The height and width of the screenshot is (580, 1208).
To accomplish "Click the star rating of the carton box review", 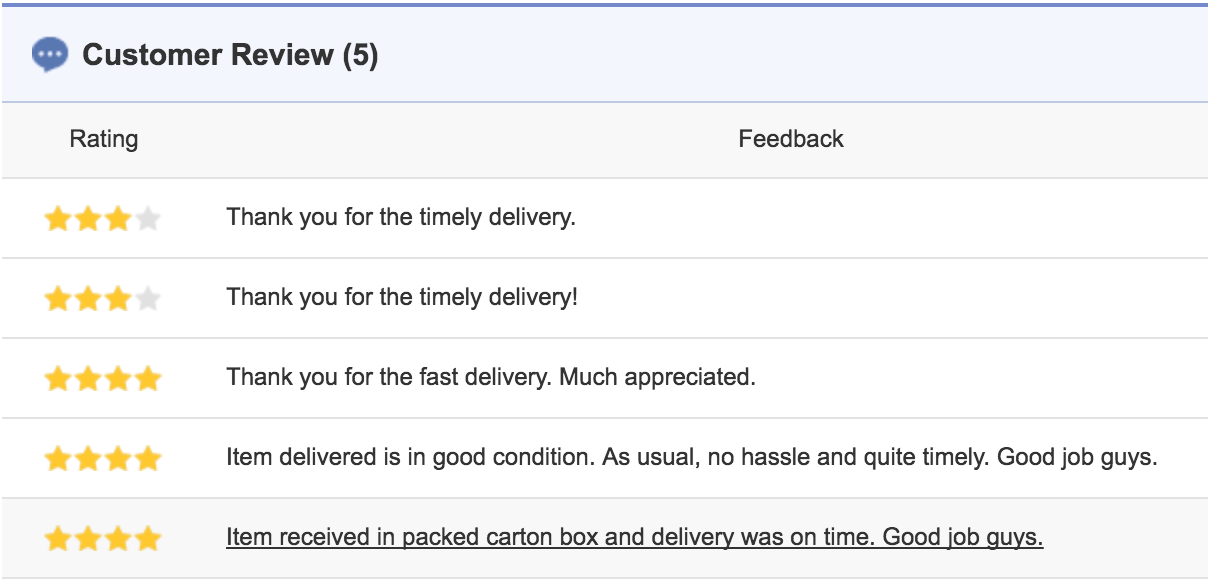I will coord(102,540).
